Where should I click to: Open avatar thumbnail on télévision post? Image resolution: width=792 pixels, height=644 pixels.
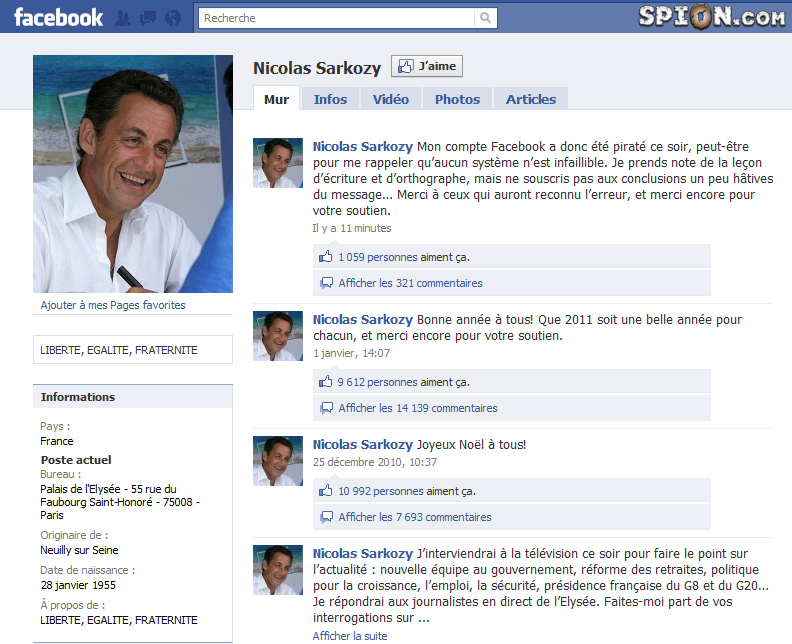click(x=278, y=570)
